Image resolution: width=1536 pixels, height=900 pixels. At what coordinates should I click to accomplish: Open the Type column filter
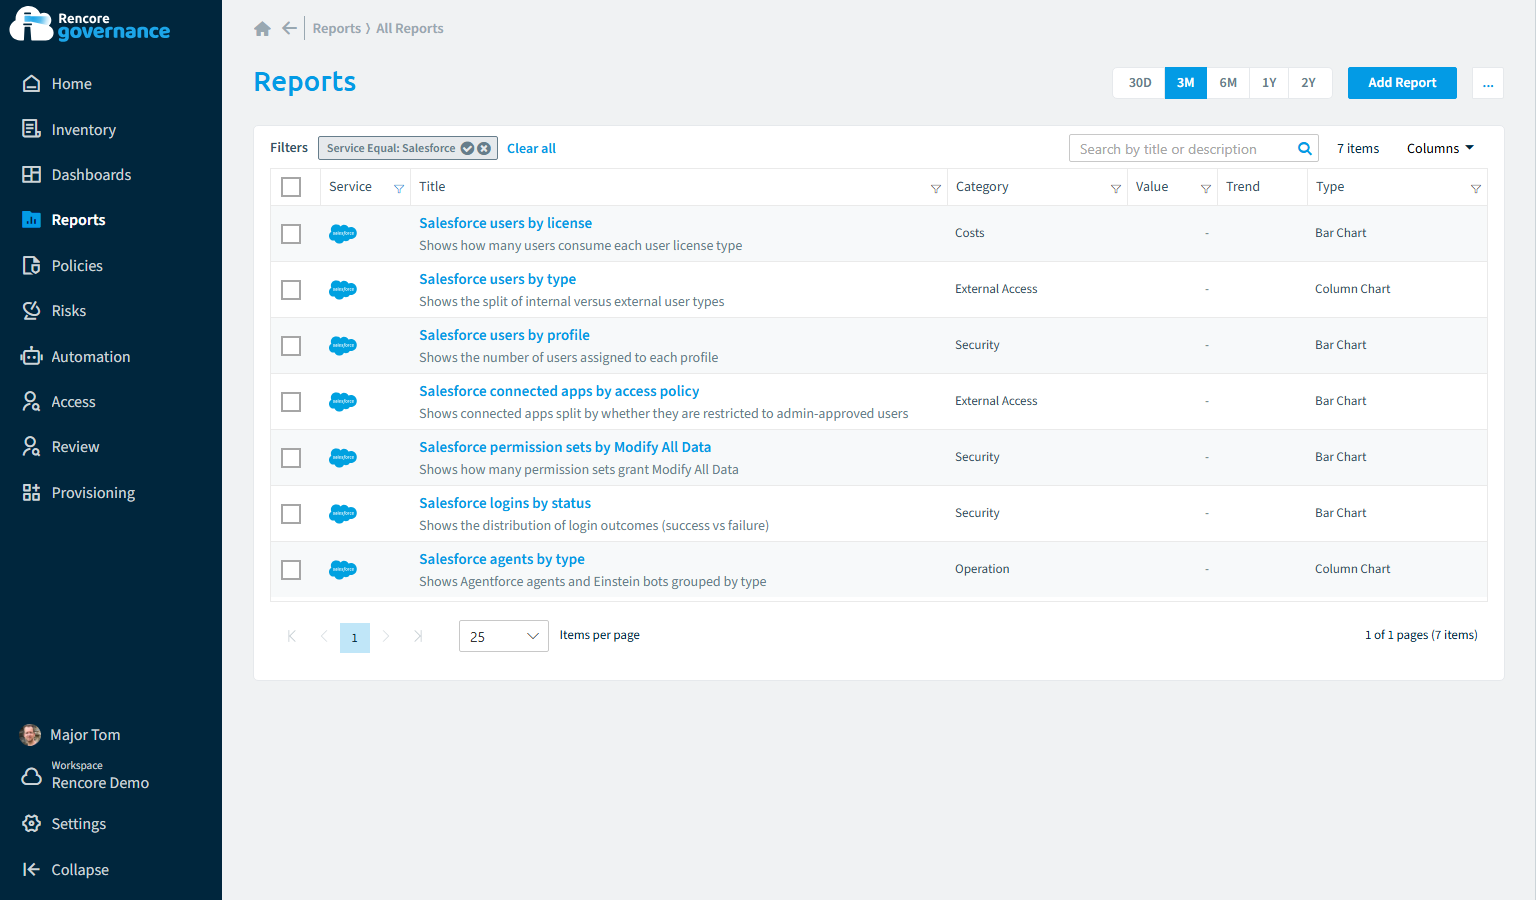pyautogui.click(x=1476, y=188)
